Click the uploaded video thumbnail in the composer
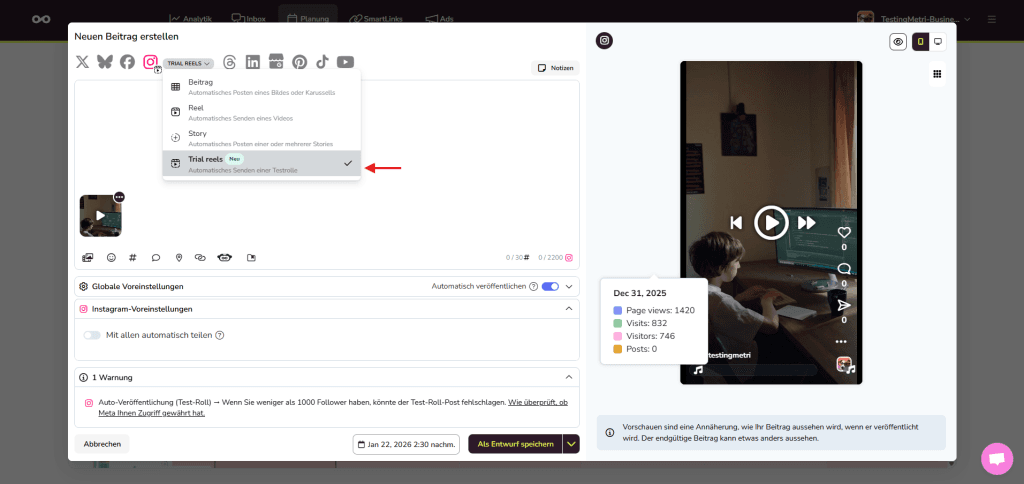 coord(100,216)
